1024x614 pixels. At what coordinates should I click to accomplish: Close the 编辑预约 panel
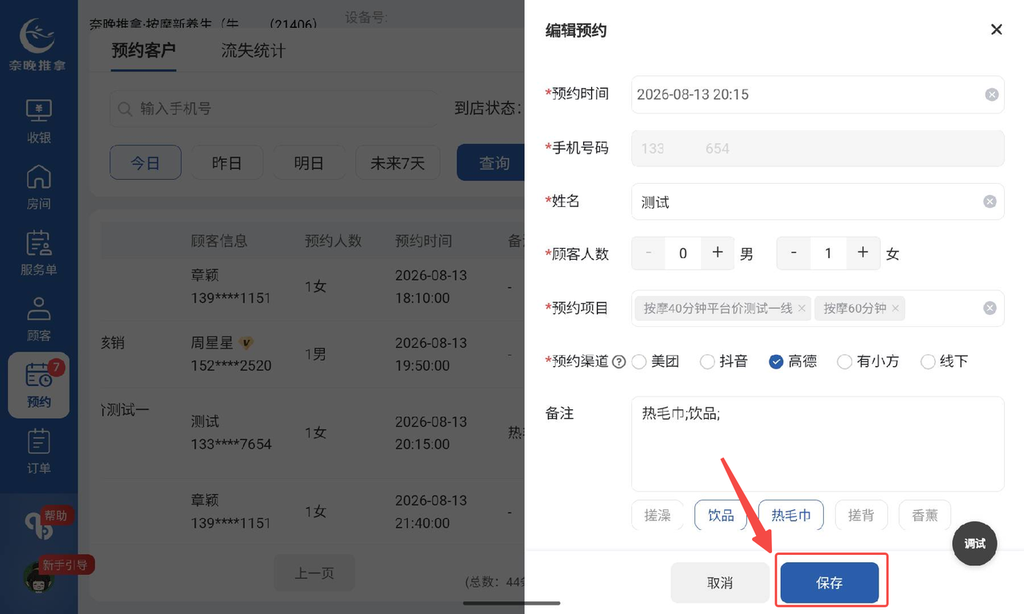(996, 29)
